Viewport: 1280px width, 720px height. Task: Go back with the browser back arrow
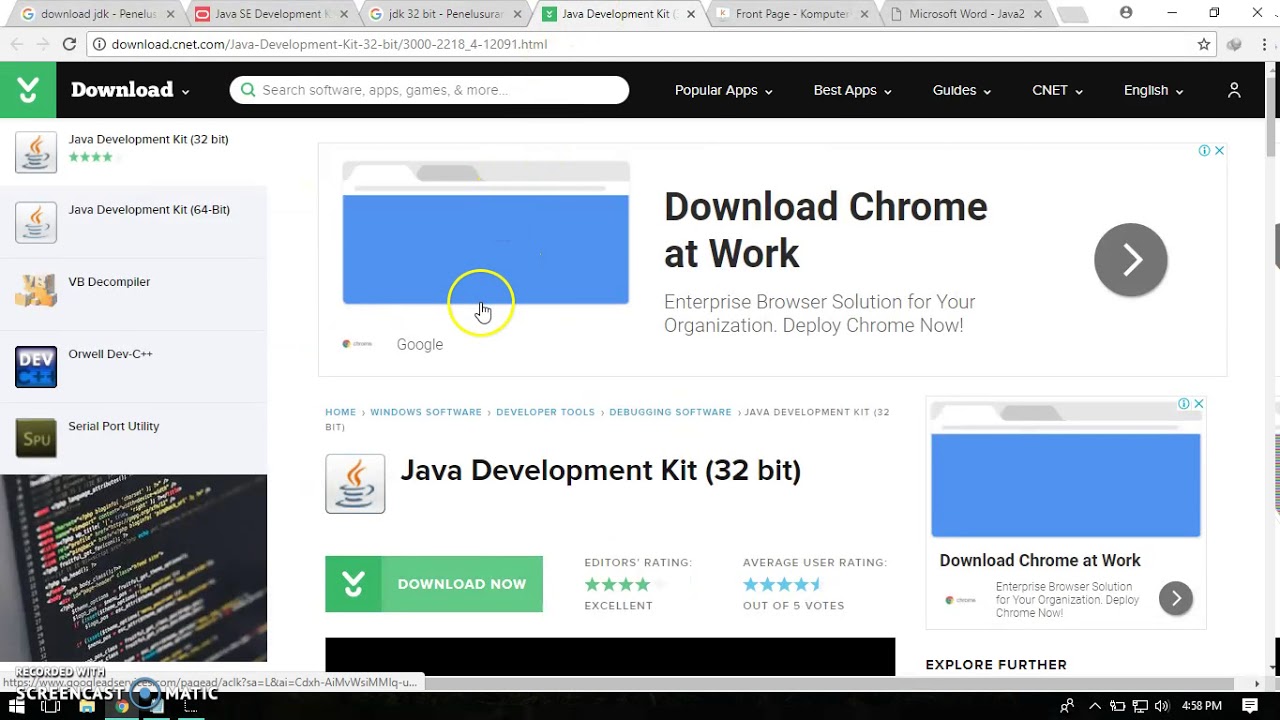tap(16, 44)
